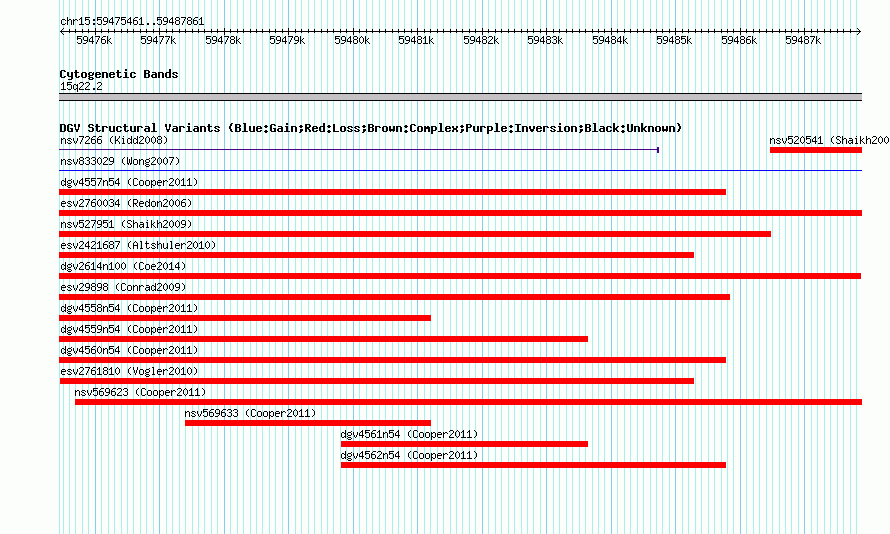The image size is (890, 534).
Task: Open dgv4558n54 (Cooper2011) label
Action: (129, 308)
